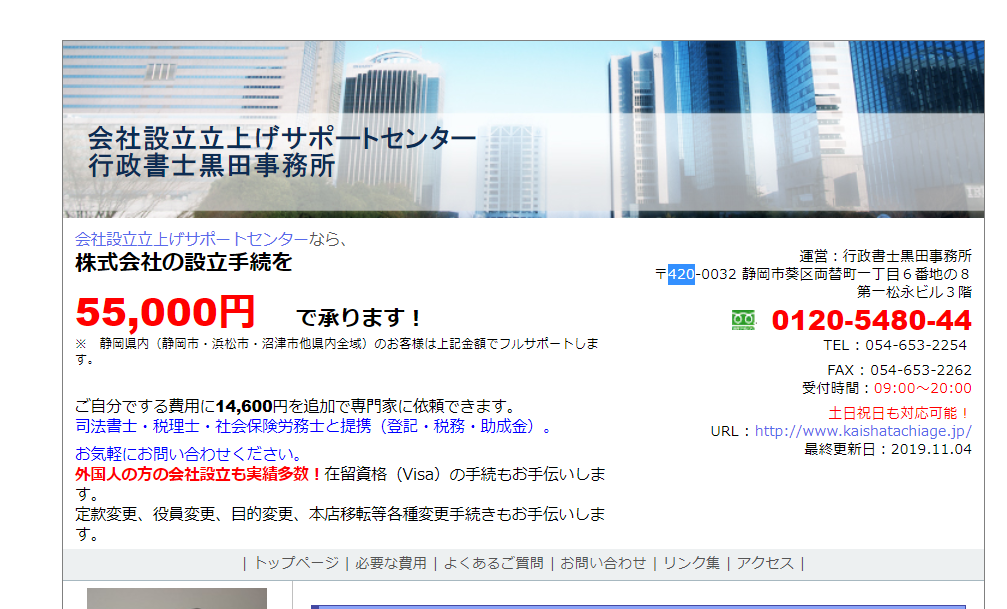This screenshot has width=1007, height=609.
Task: Click the red 0120-5480-44 phone number
Action: [x=871, y=320]
